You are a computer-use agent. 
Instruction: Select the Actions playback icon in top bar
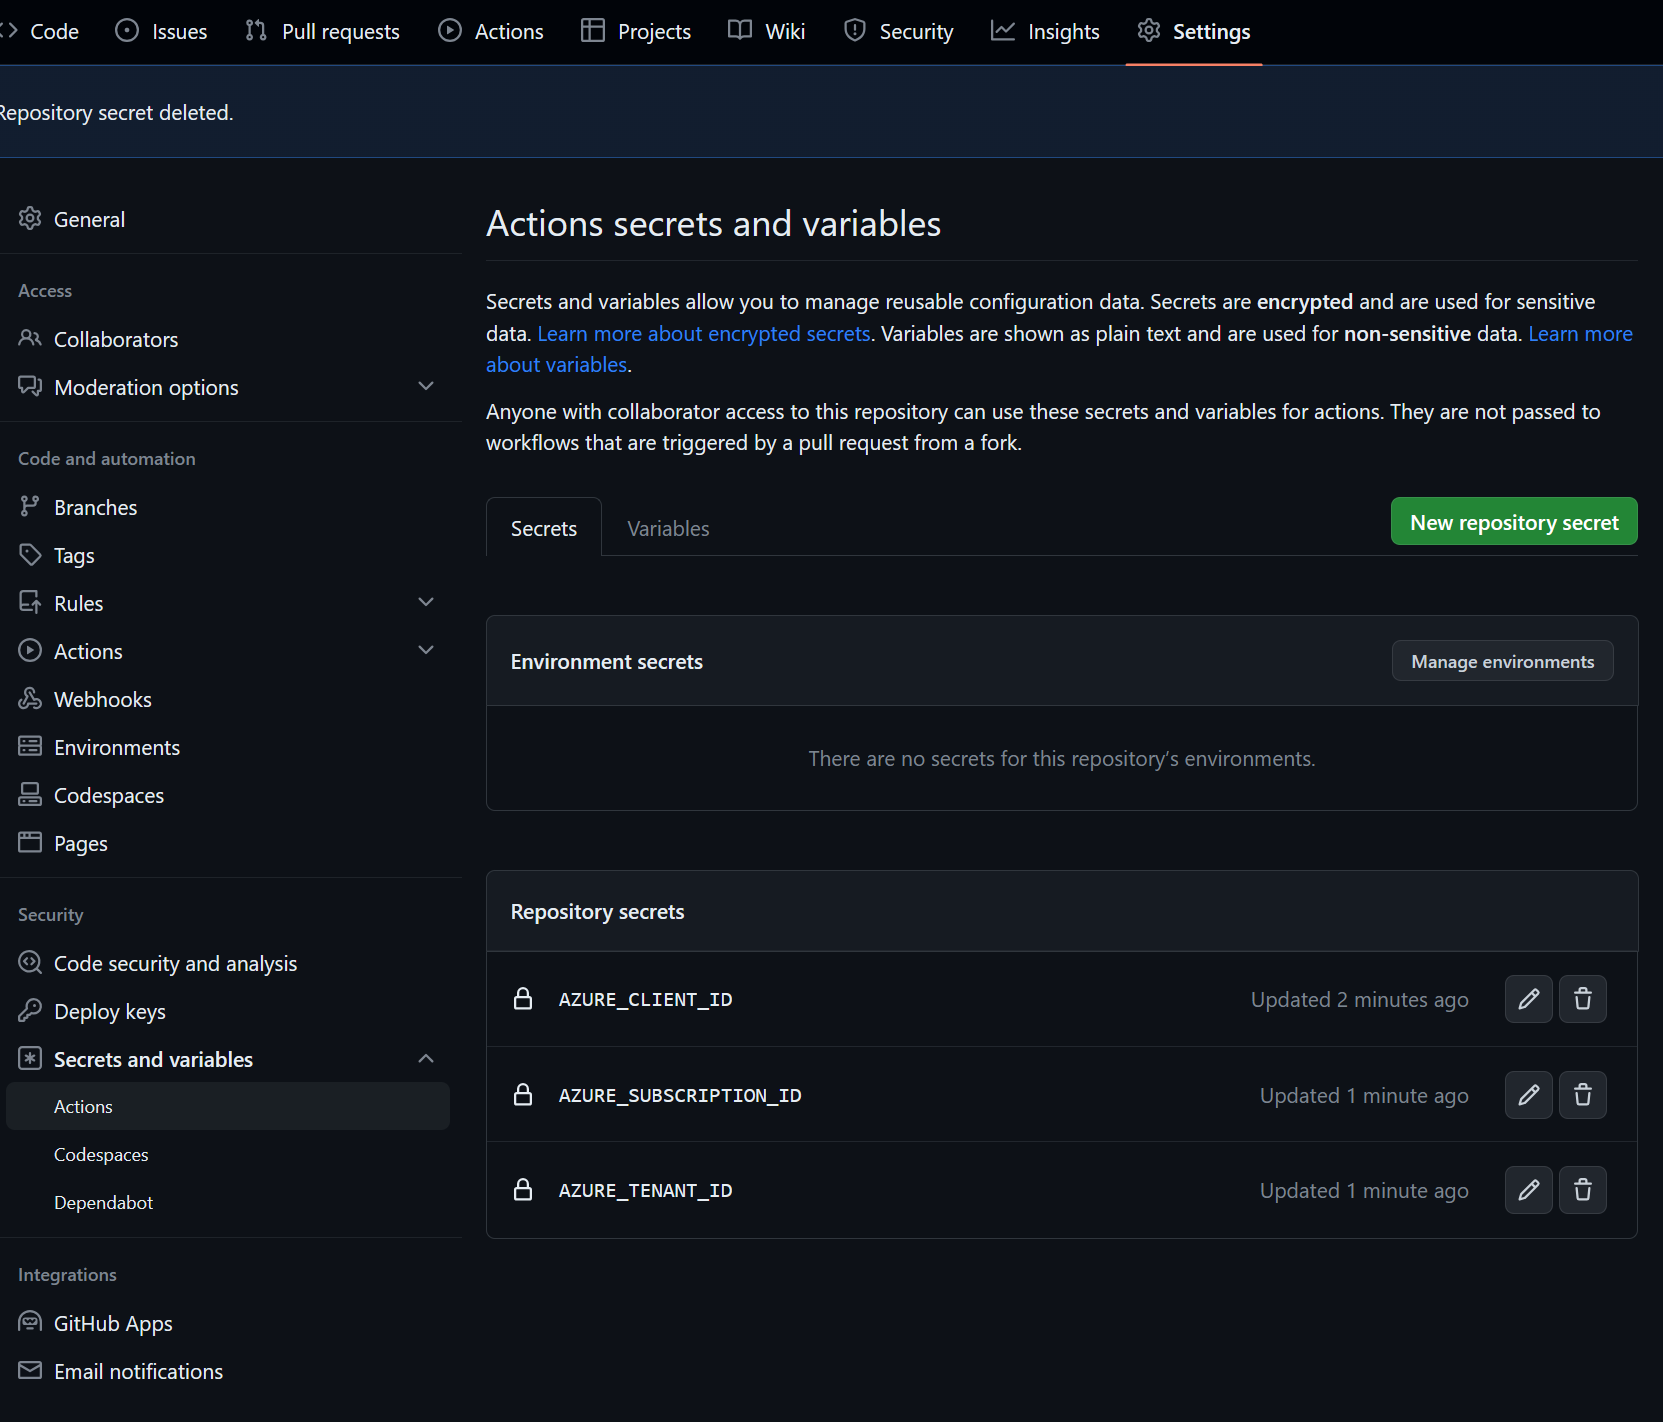(448, 31)
